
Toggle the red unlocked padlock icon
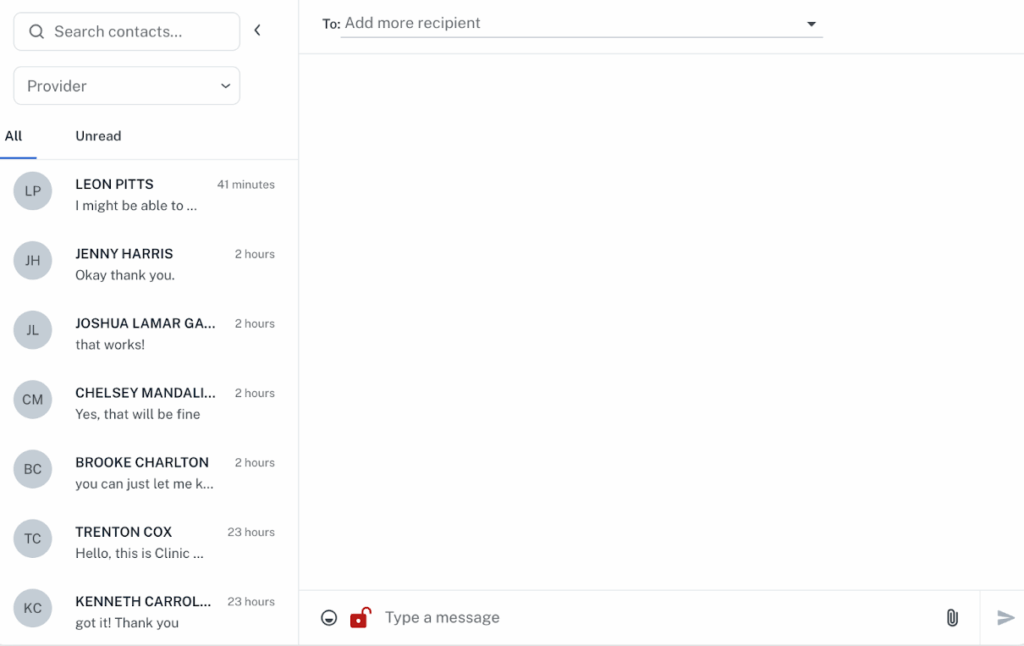click(360, 618)
